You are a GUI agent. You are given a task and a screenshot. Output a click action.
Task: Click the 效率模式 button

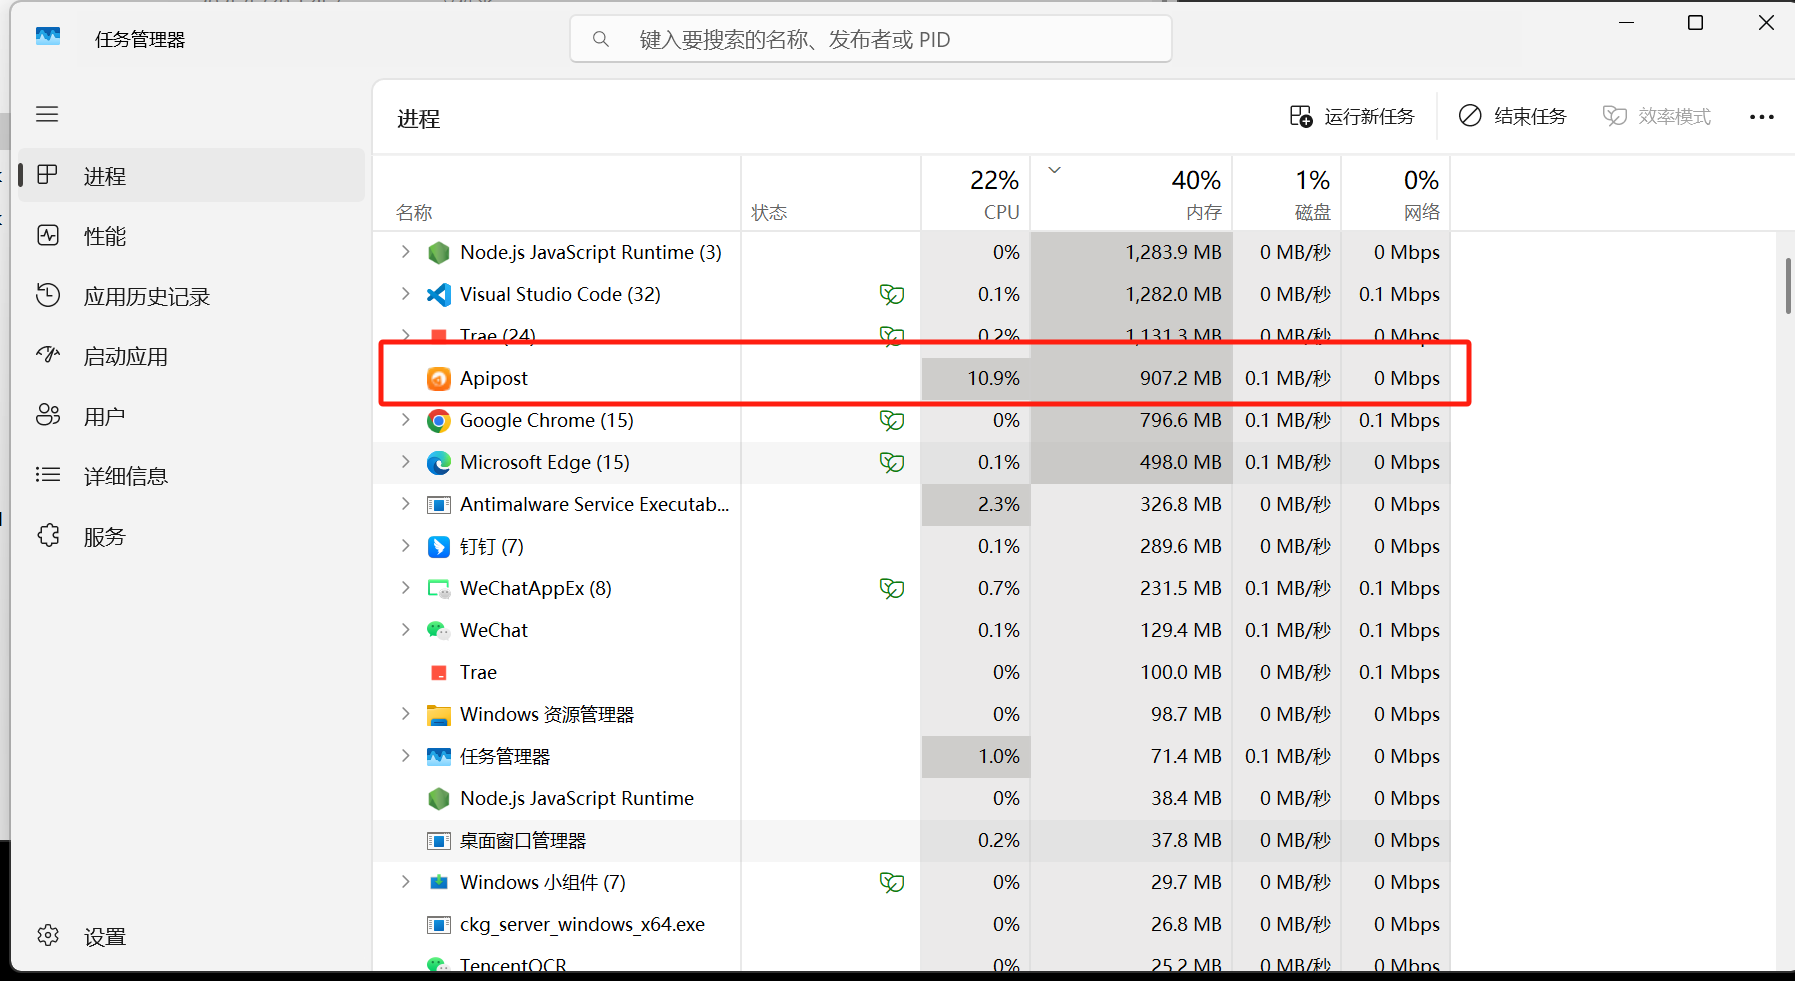click(1657, 117)
